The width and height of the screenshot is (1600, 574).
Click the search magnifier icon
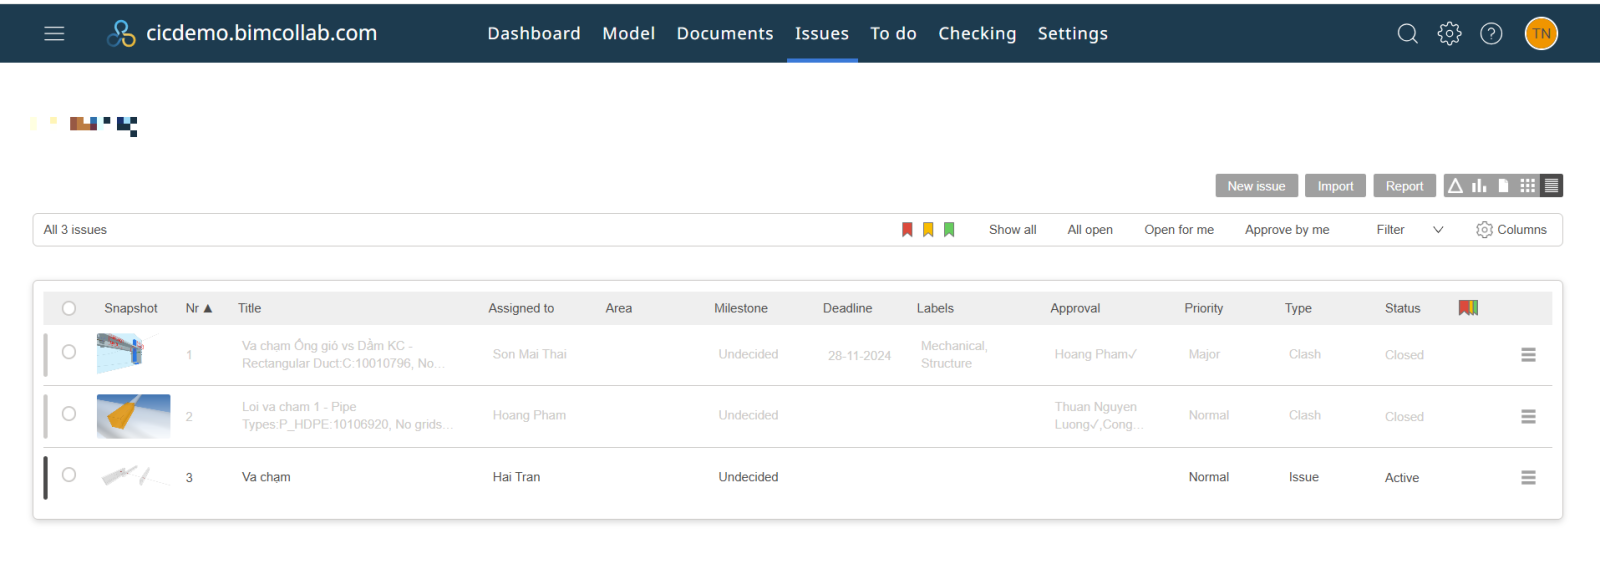1407,34
